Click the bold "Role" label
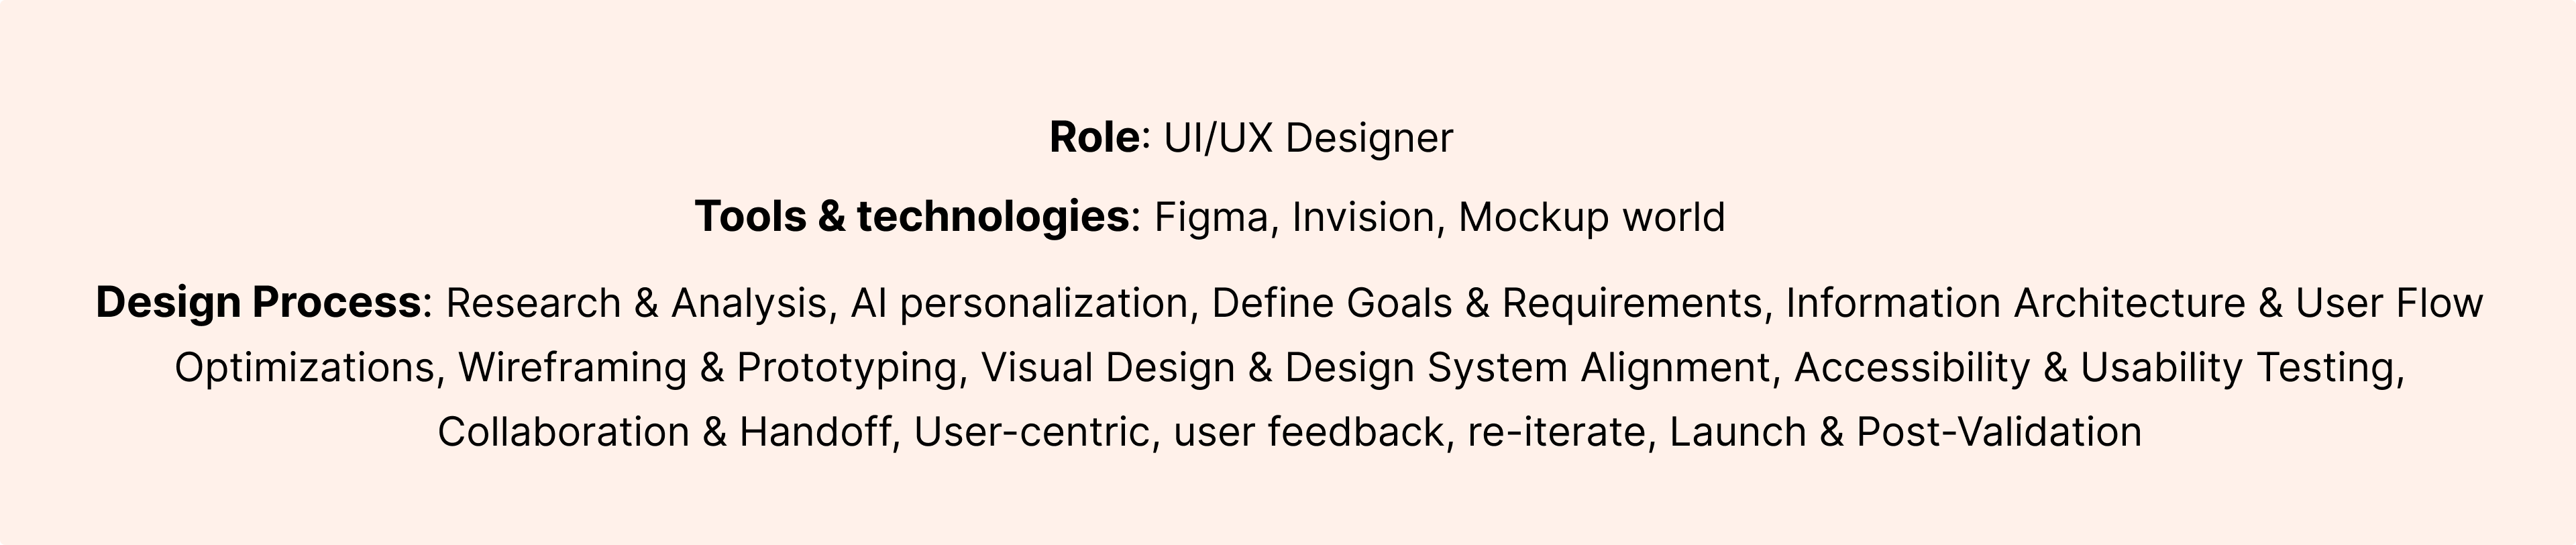 pos(1093,138)
